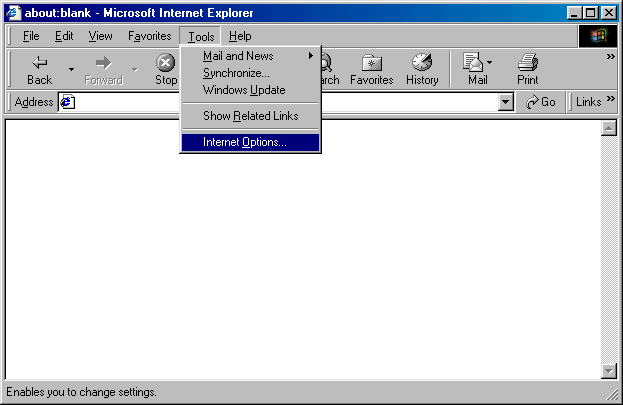The height and width of the screenshot is (405, 623).
Task: Open the Favorites toolbar button
Action: click(x=371, y=70)
